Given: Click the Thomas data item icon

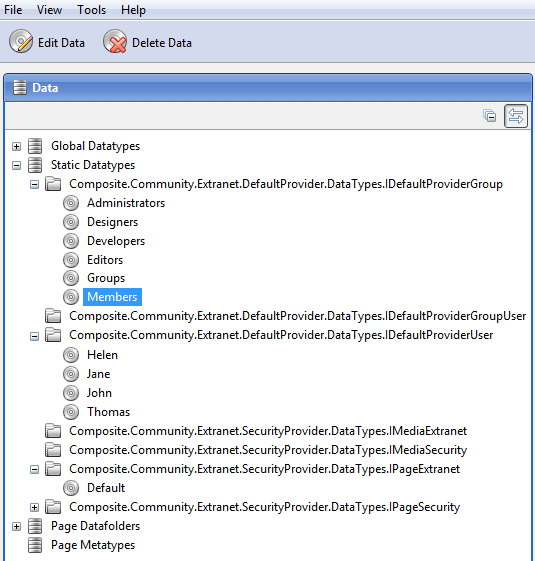Looking at the screenshot, I should click(71, 412).
